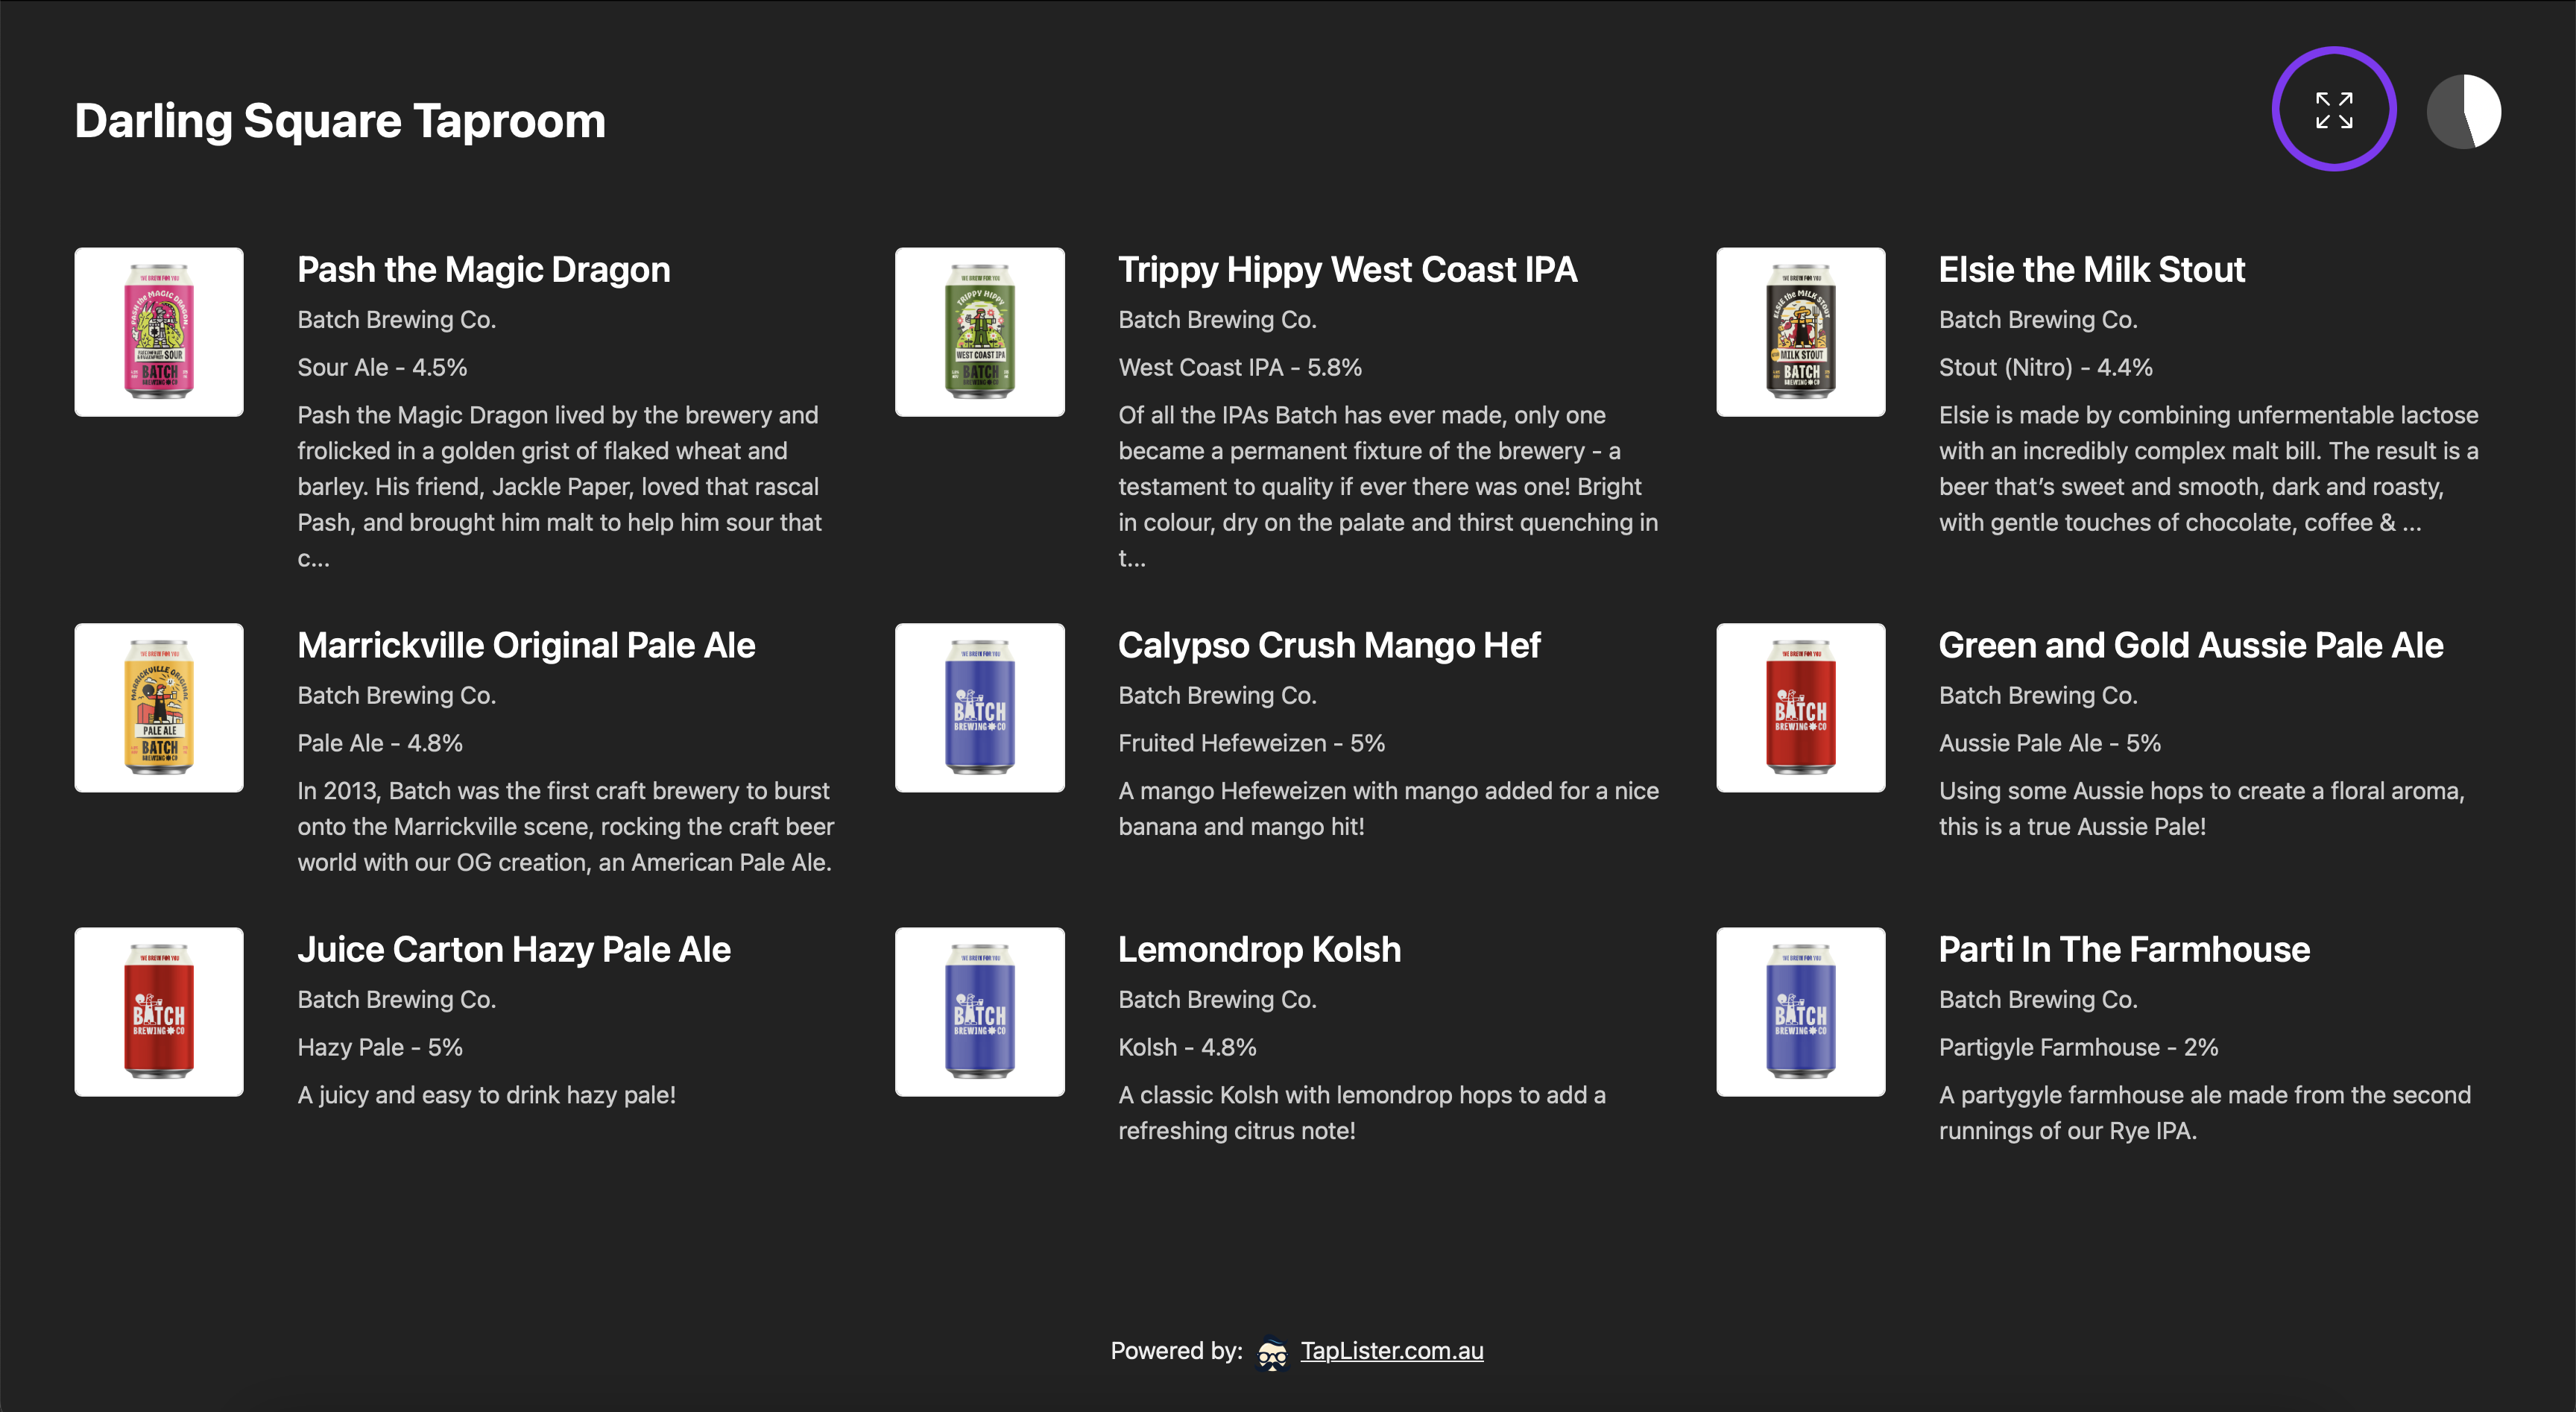Click the 'Stout (Nitro) - 4.4%' style line

coord(2046,367)
